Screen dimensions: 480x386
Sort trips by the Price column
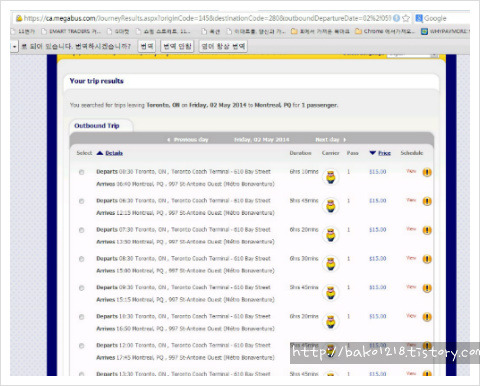tap(384, 153)
